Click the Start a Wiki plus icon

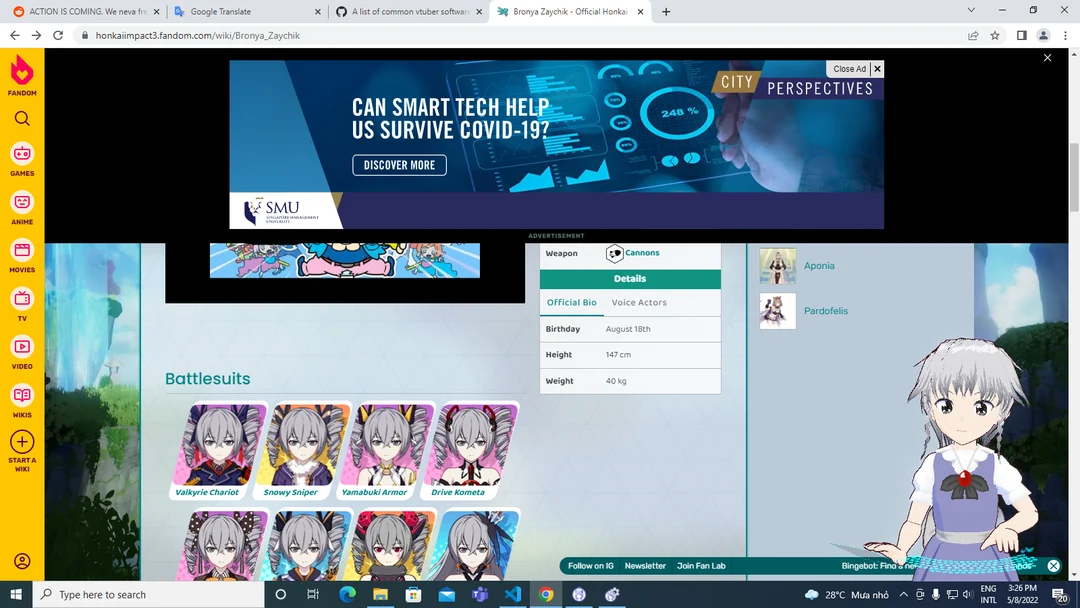[x=21, y=442]
